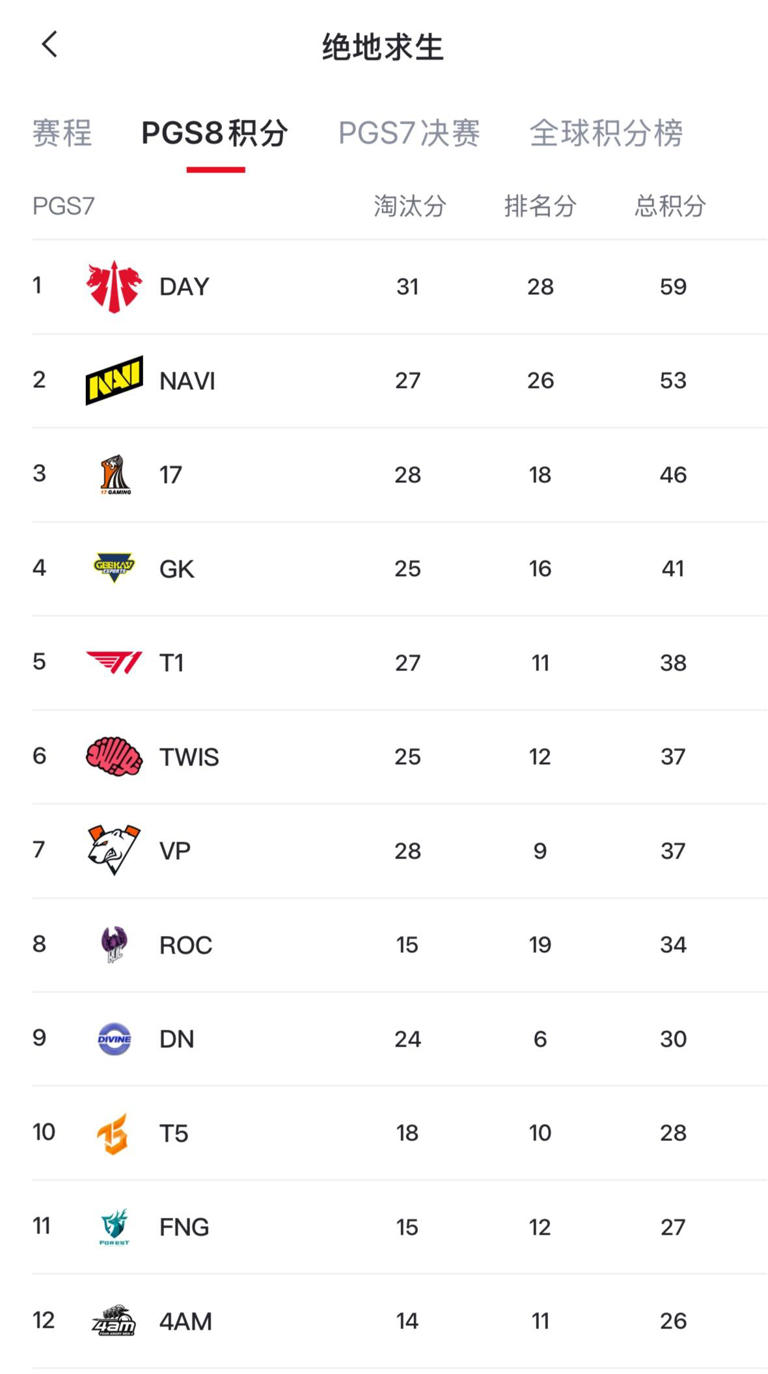768x1374 pixels.
Task: Click the 排名分 column header
Action: click(x=540, y=206)
